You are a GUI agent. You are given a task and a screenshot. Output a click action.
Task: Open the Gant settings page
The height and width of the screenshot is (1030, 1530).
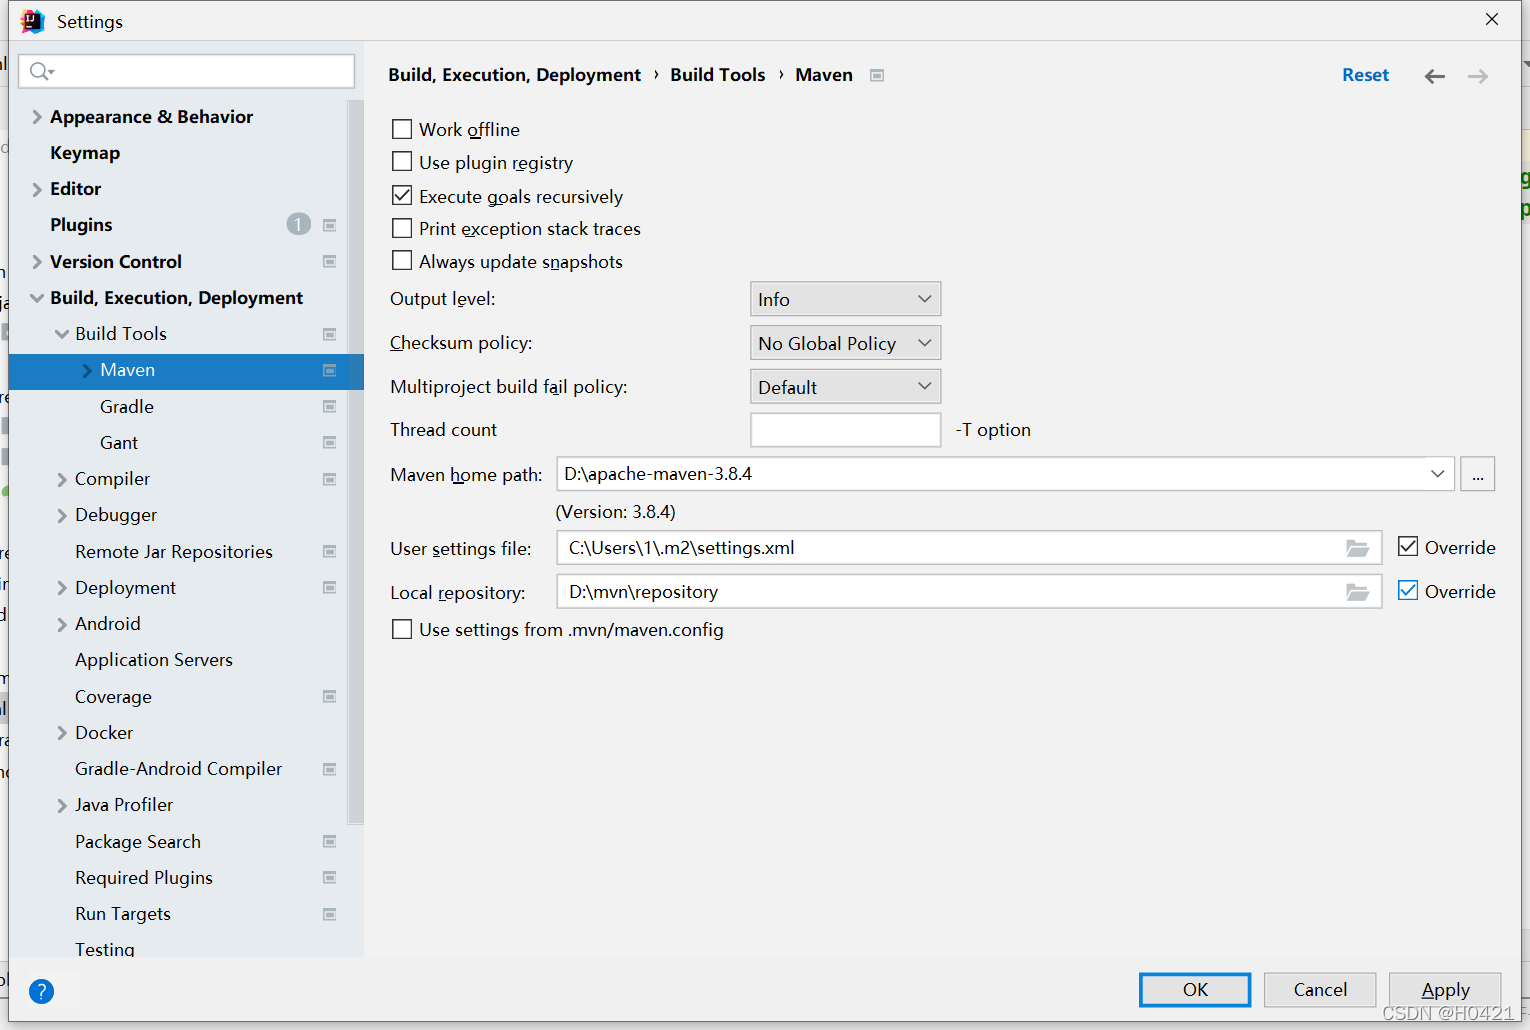point(119,442)
